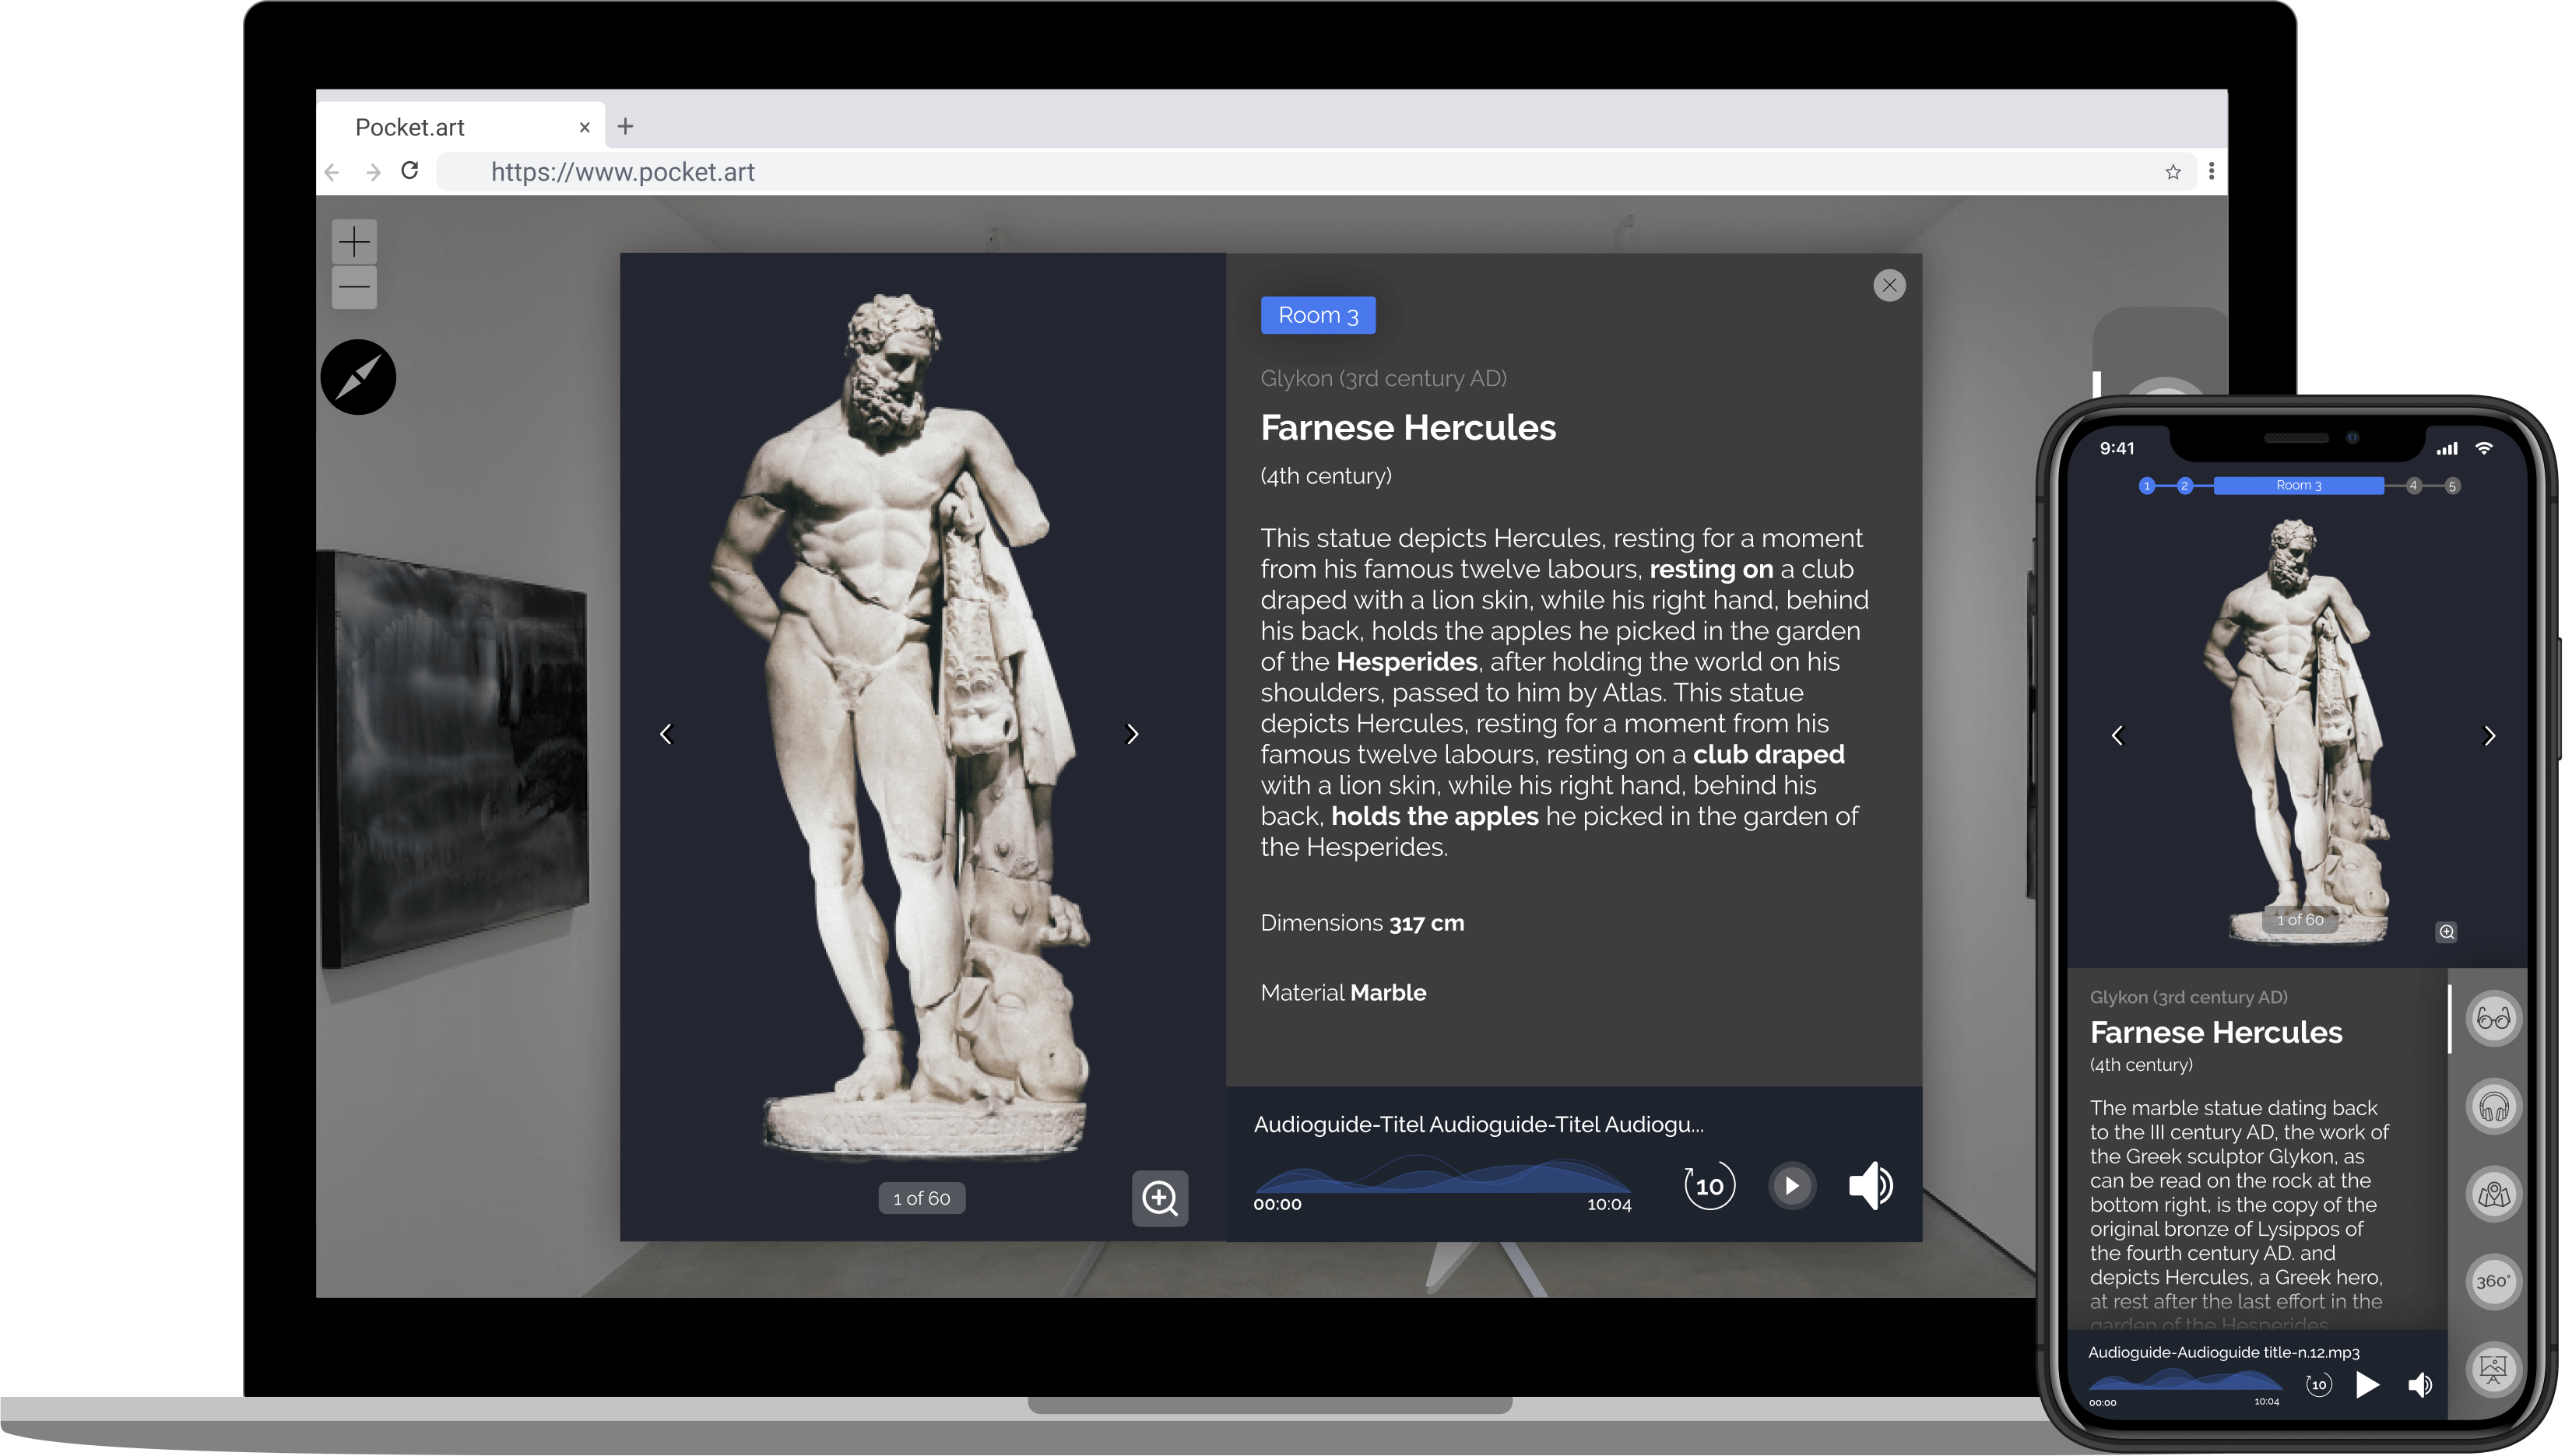Viewport: 2565px width, 1456px height.
Task: Reload the Pocket.art page
Action: 410,171
